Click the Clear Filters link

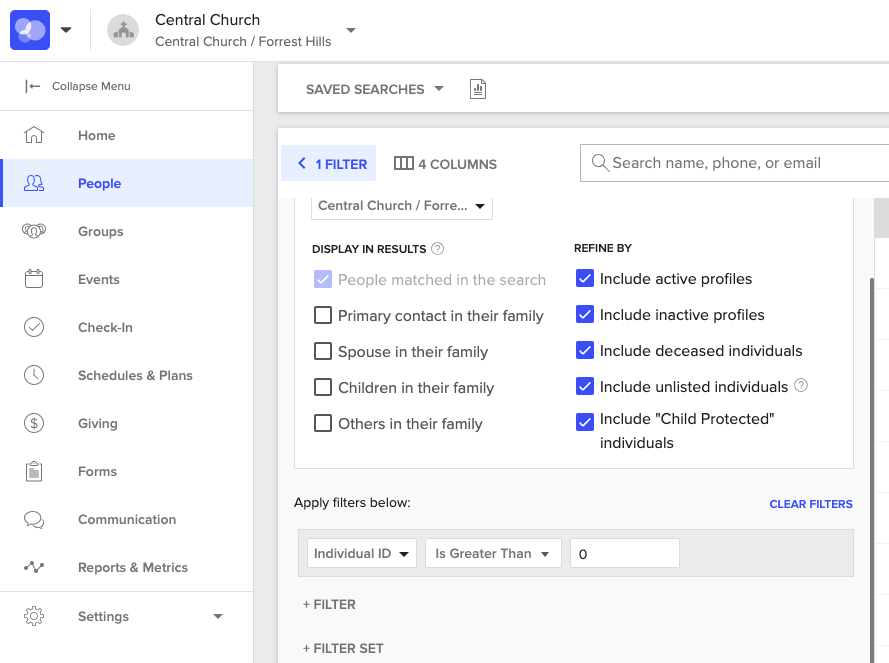(x=811, y=504)
